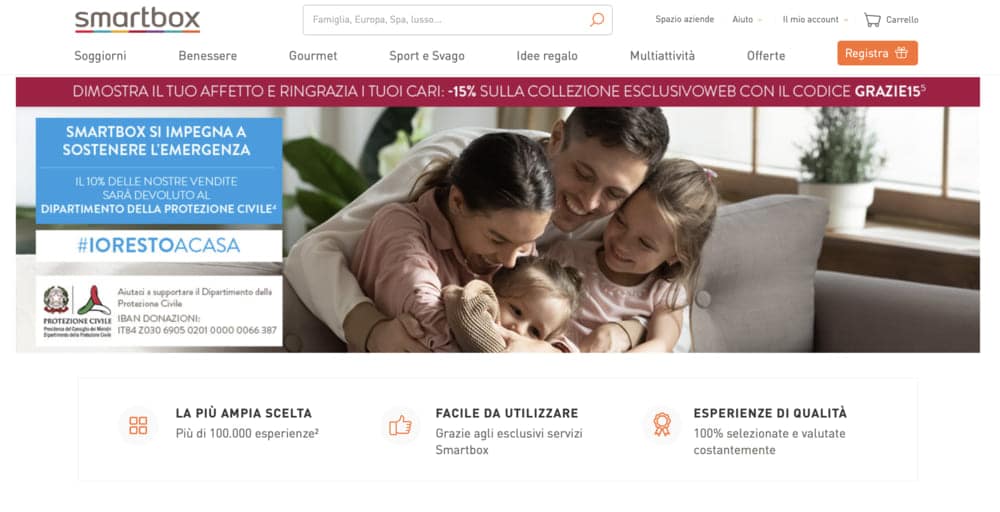The image size is (1000, 512).
Task: Expand the Il mio account dropdown
Action: coord(815,20)
